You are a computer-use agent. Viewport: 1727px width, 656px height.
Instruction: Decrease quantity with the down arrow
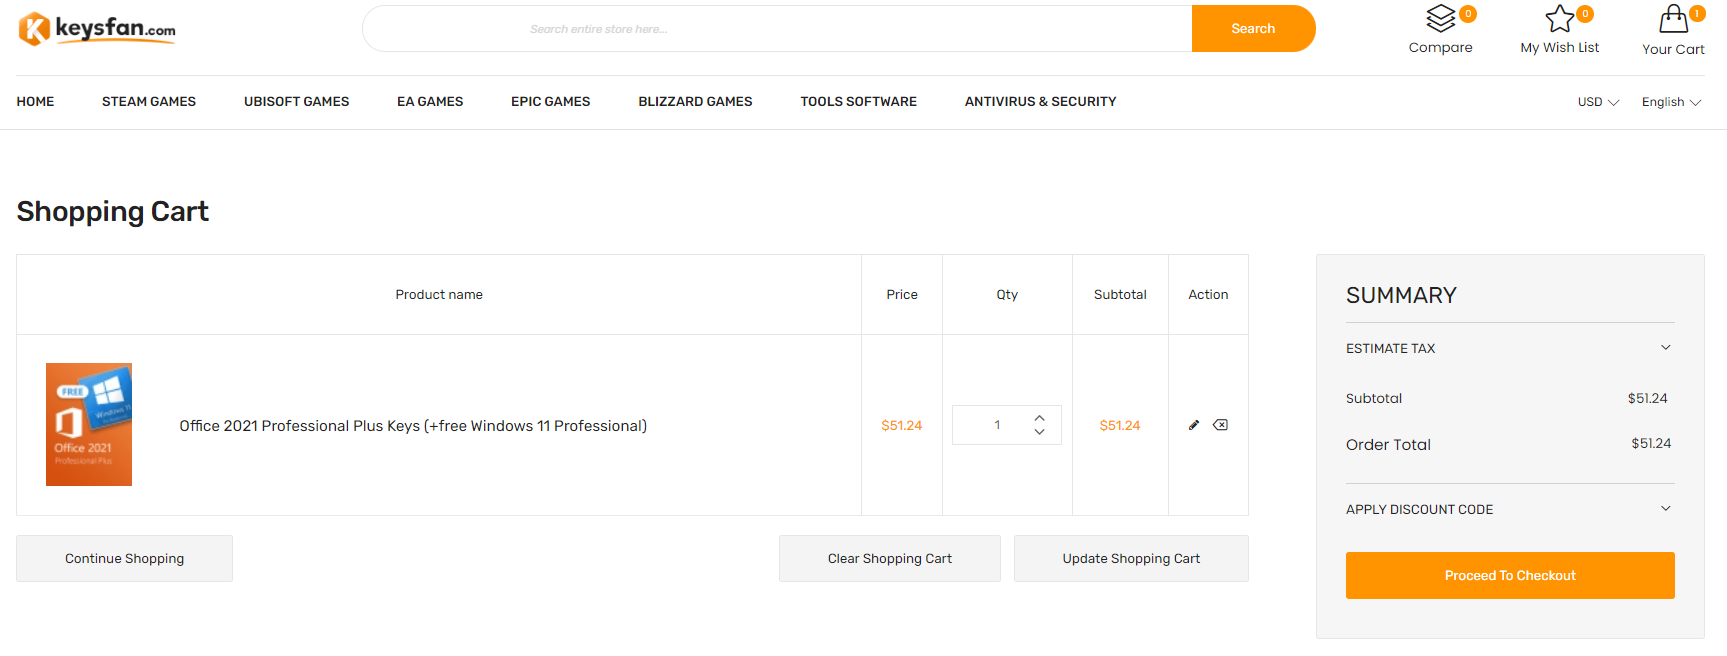pos(1040,432)
